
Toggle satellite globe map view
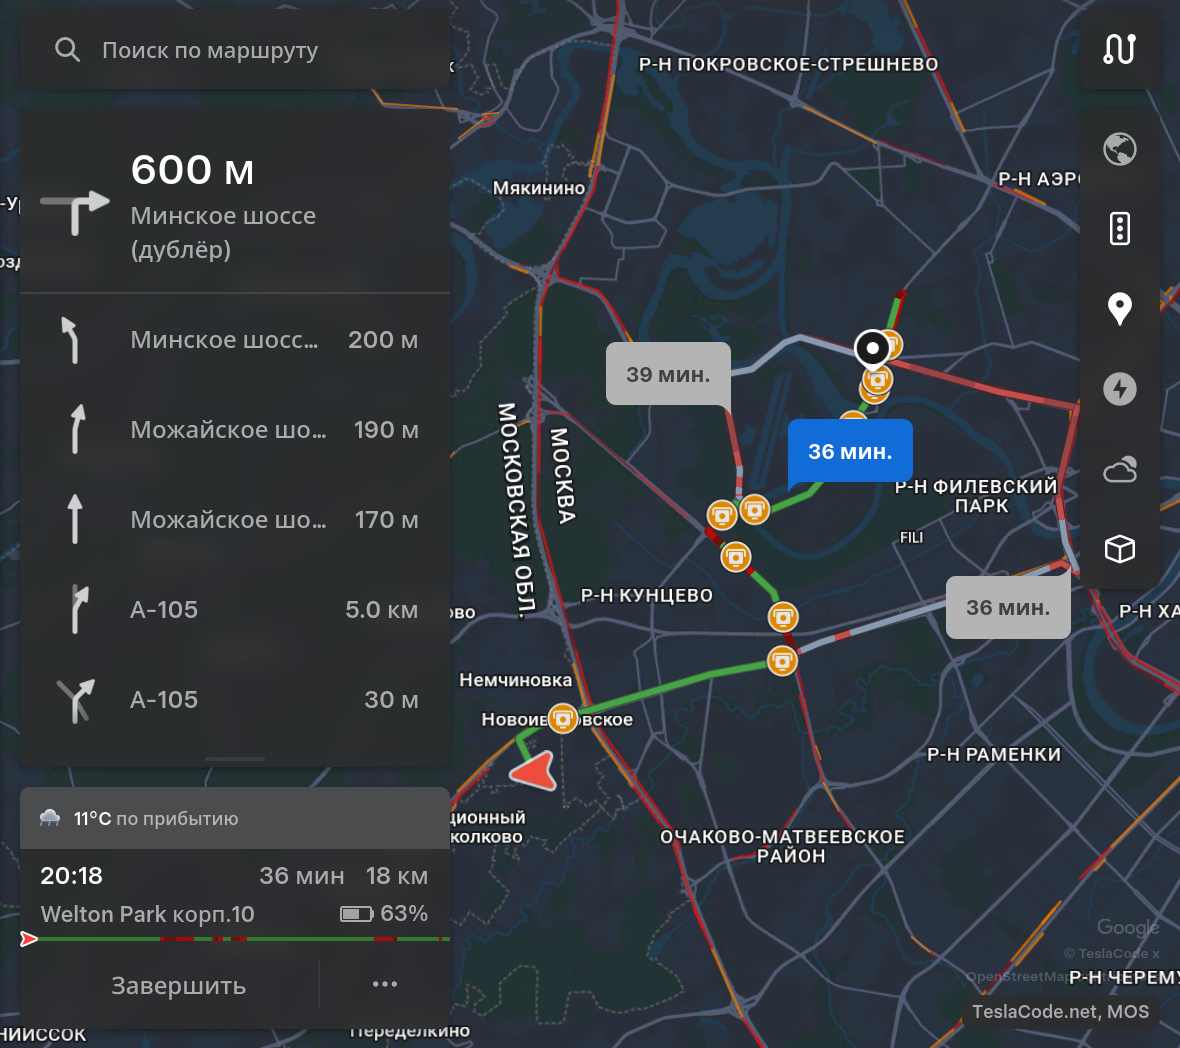click(x=1119, y=149)
